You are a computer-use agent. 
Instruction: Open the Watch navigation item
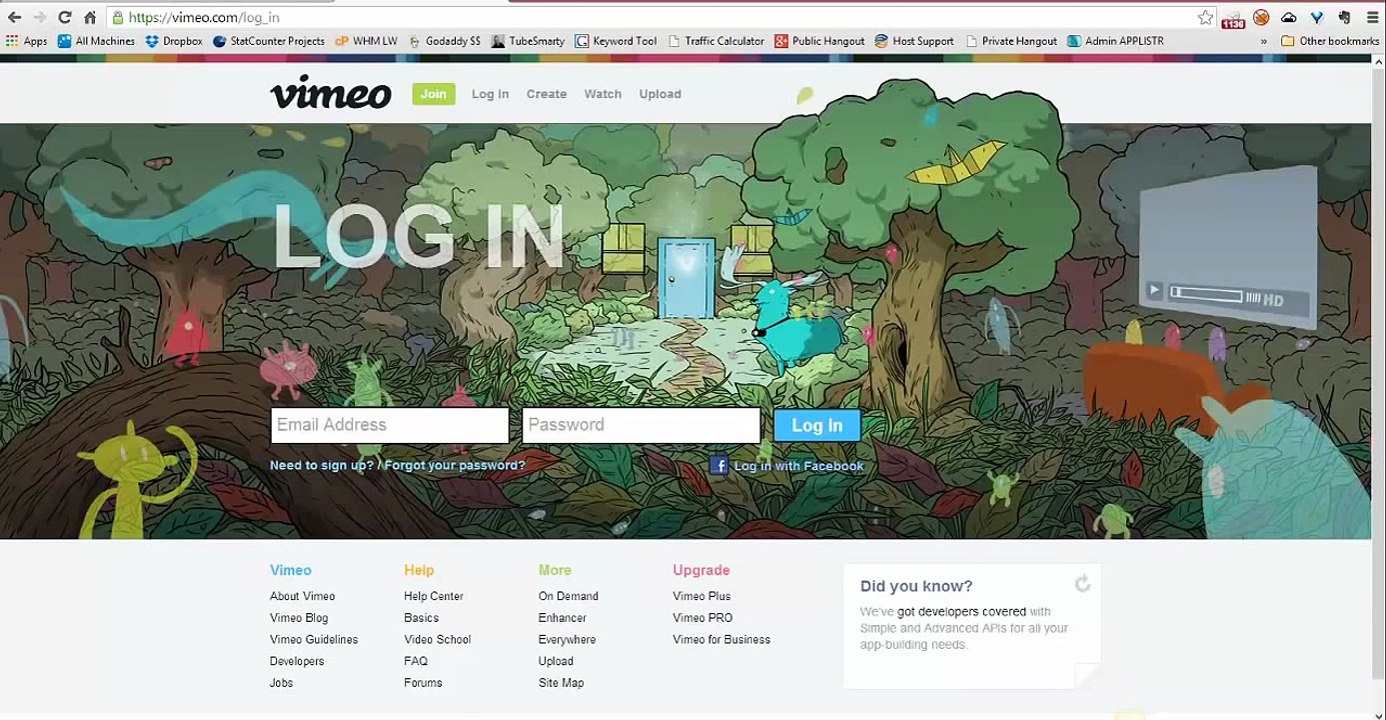tap(603, 94)
